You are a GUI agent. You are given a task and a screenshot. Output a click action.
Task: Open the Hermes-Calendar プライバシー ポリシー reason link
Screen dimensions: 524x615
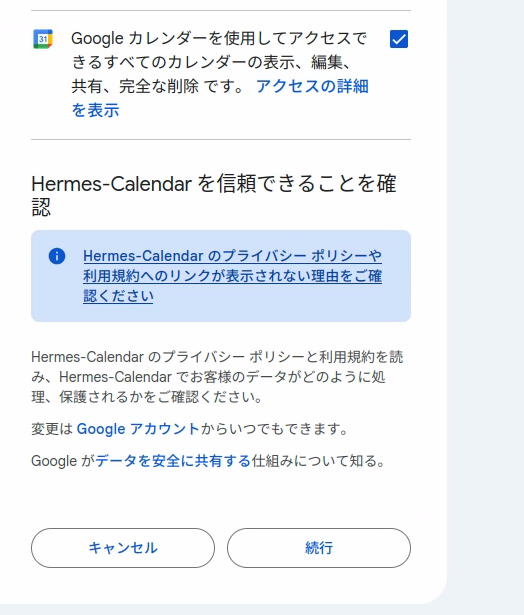point(232,276)
